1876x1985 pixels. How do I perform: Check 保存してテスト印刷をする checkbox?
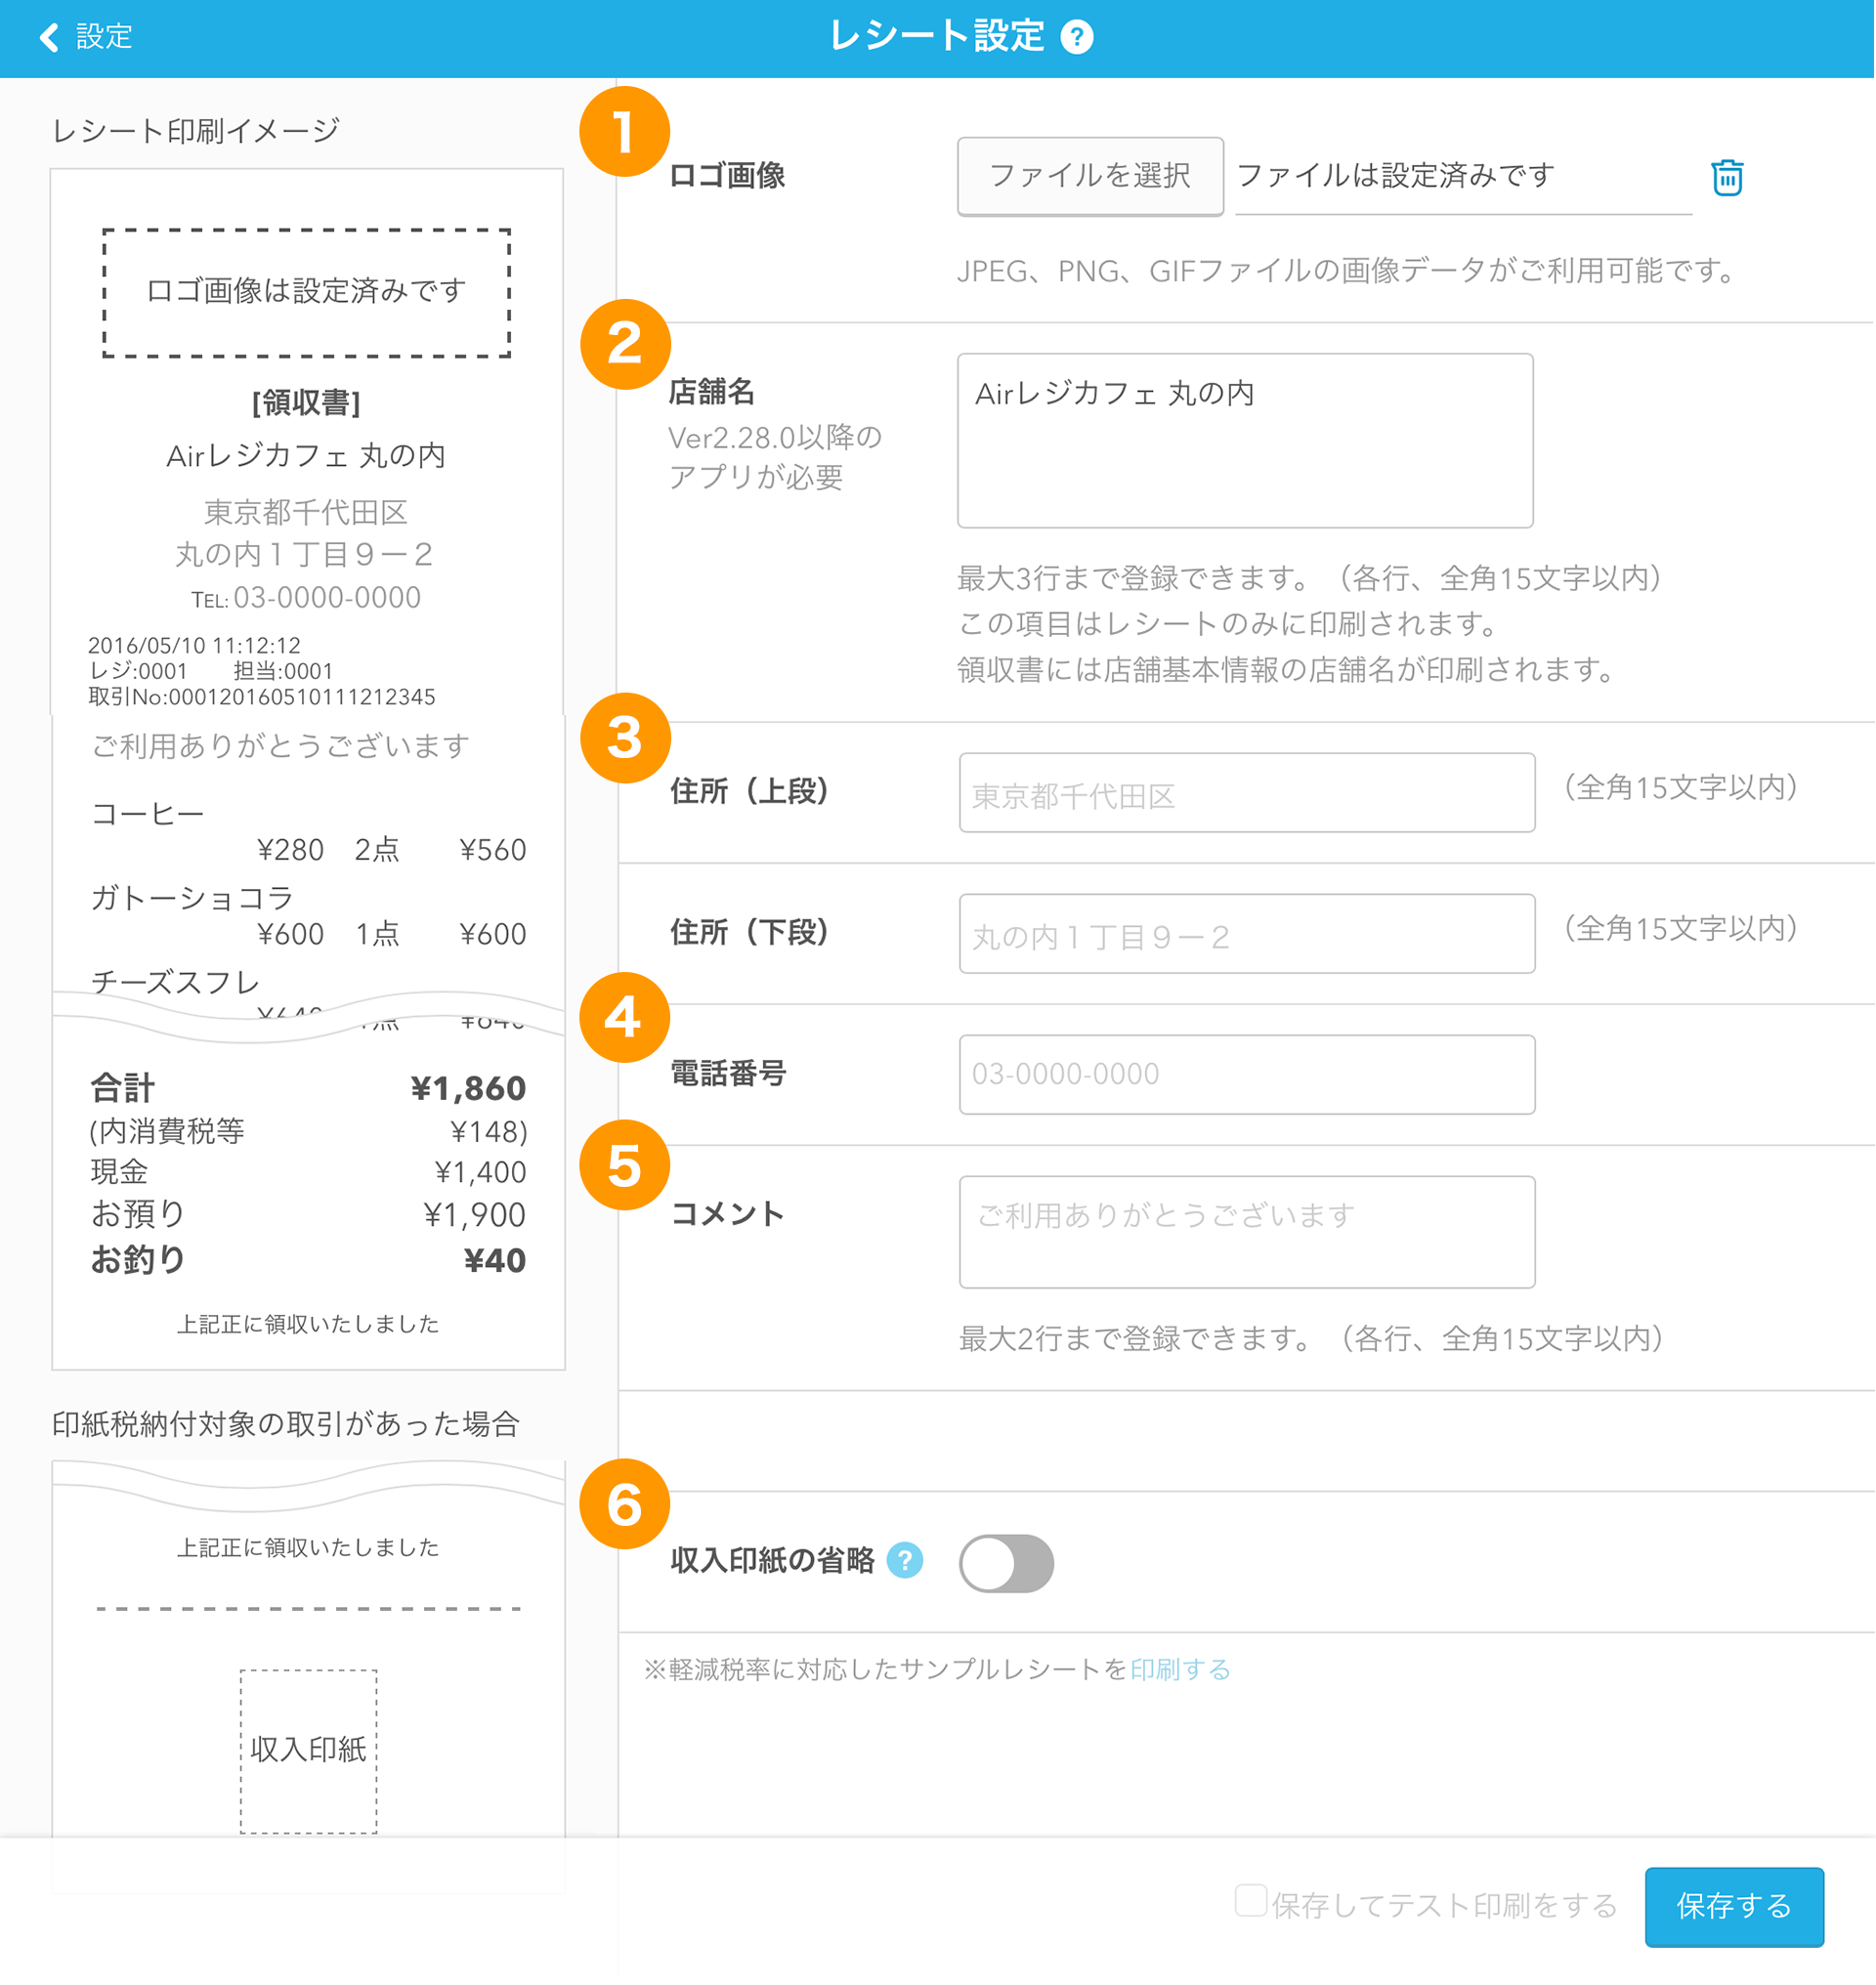[x=1250, y=1901]
